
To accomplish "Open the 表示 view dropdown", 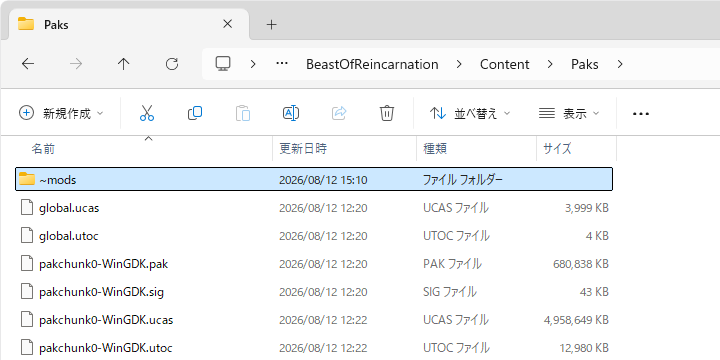I will (569, 113).
